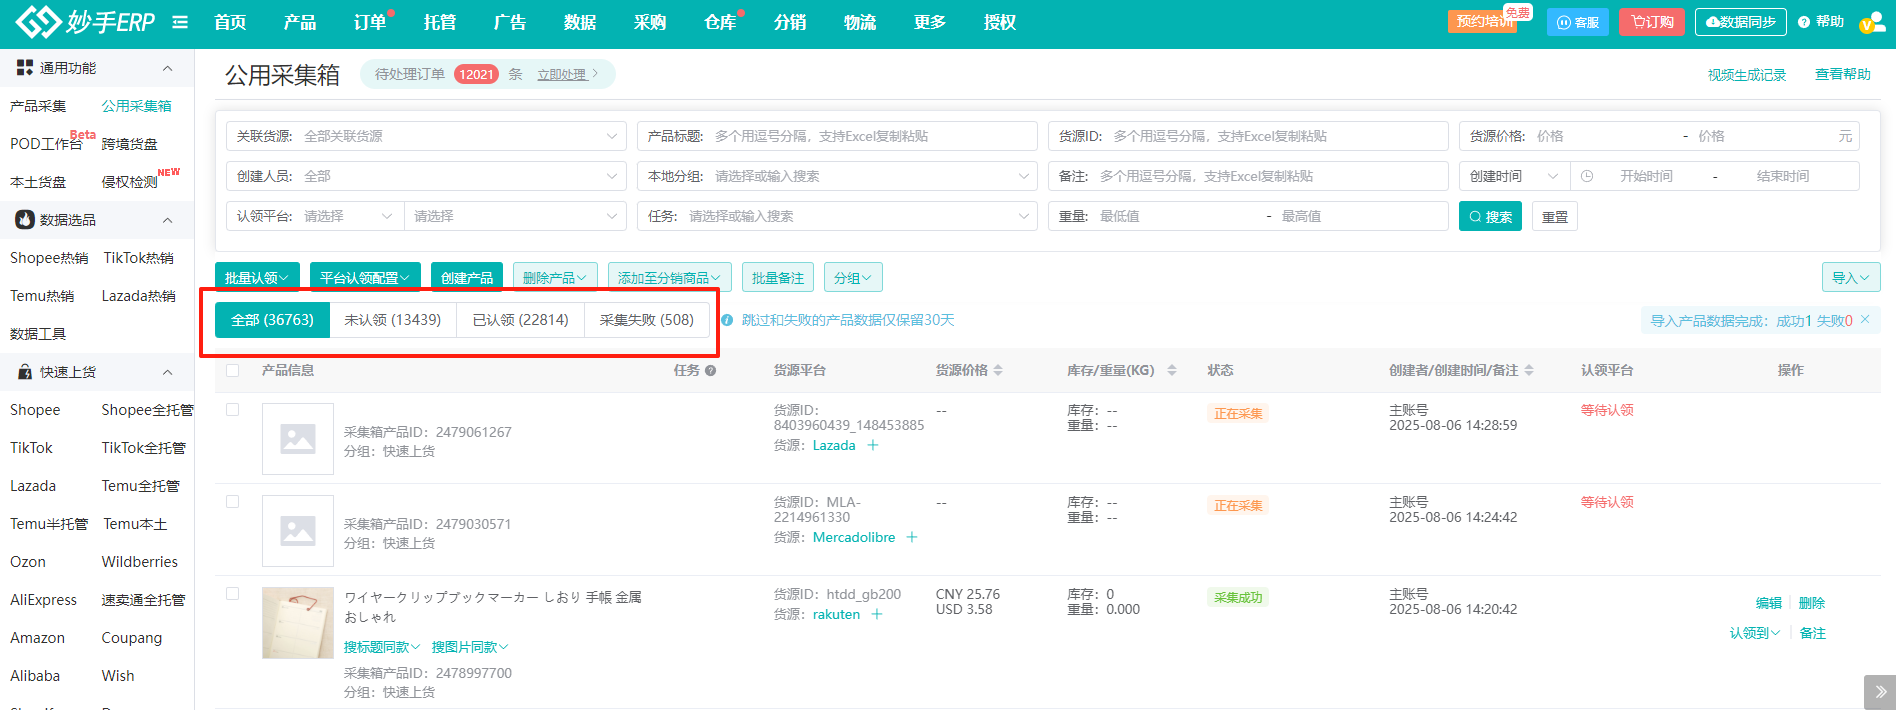
Task: Collapse the 通用功能 sidebar section
Action: tap(167, 68)
